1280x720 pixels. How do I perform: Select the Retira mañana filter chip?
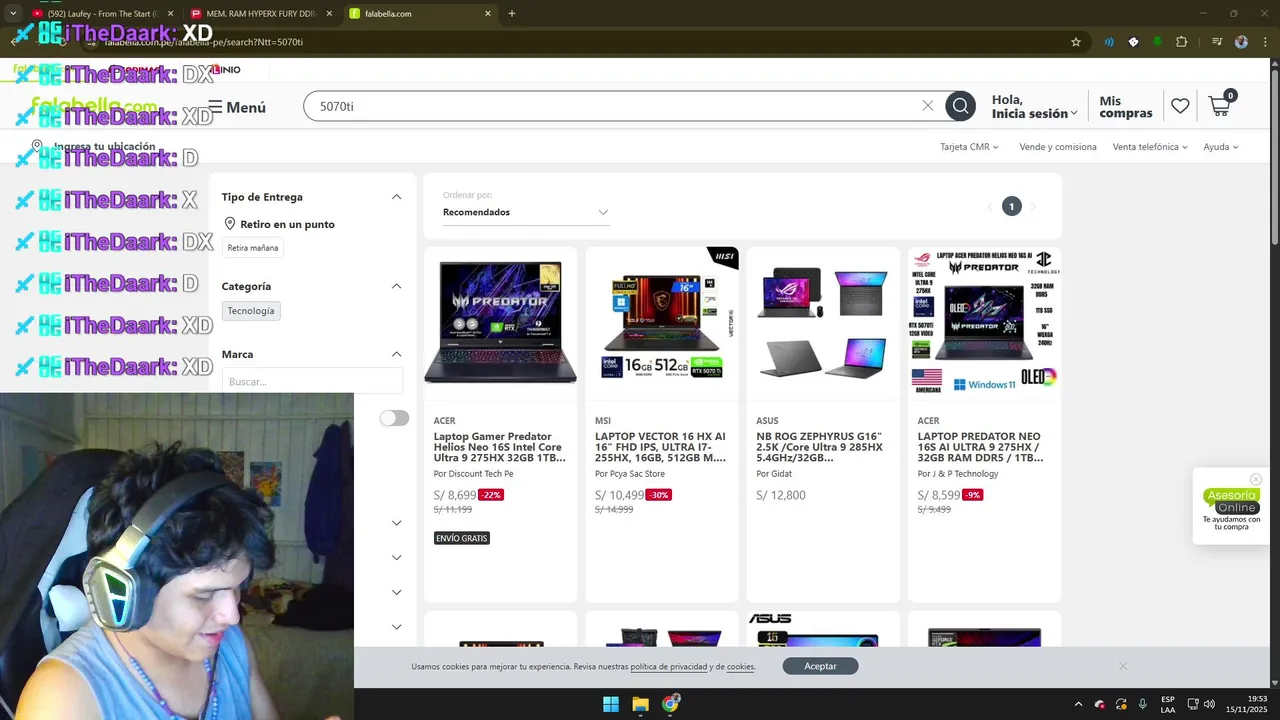[x=253, y=248]
